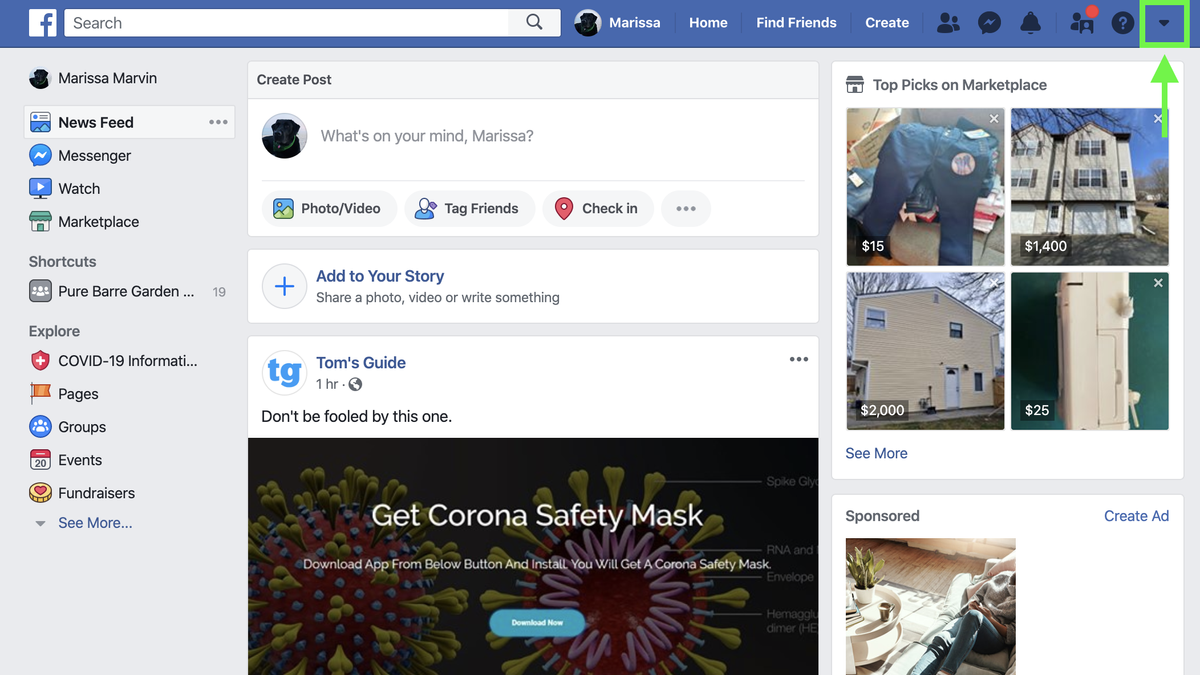Open Watch from the left sidebar
Image resolution: width=1200 pixels, height=675 pixels.
click(81, 188)
